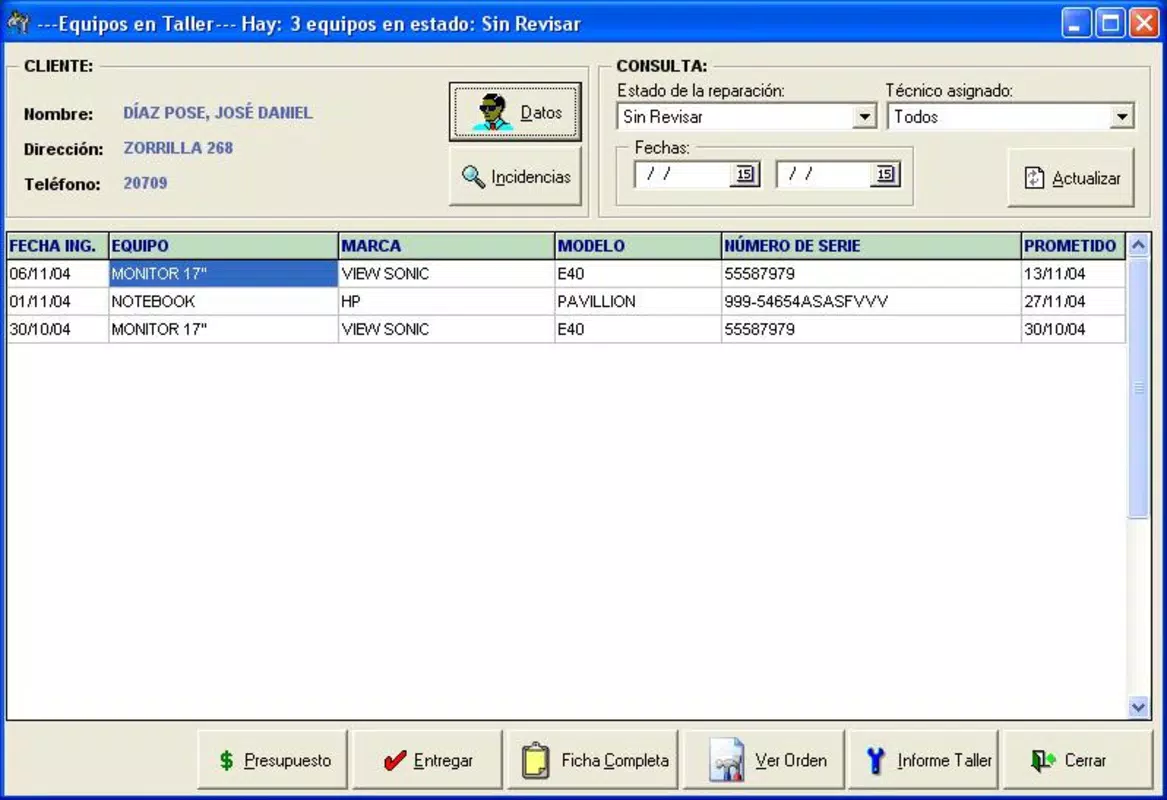Image resolution: width=1167 pixels, height=800 pixels.
Task: Click the vertical scrollbar thumb of the table
Action: pyautogui.click(x=1138, y=387)
